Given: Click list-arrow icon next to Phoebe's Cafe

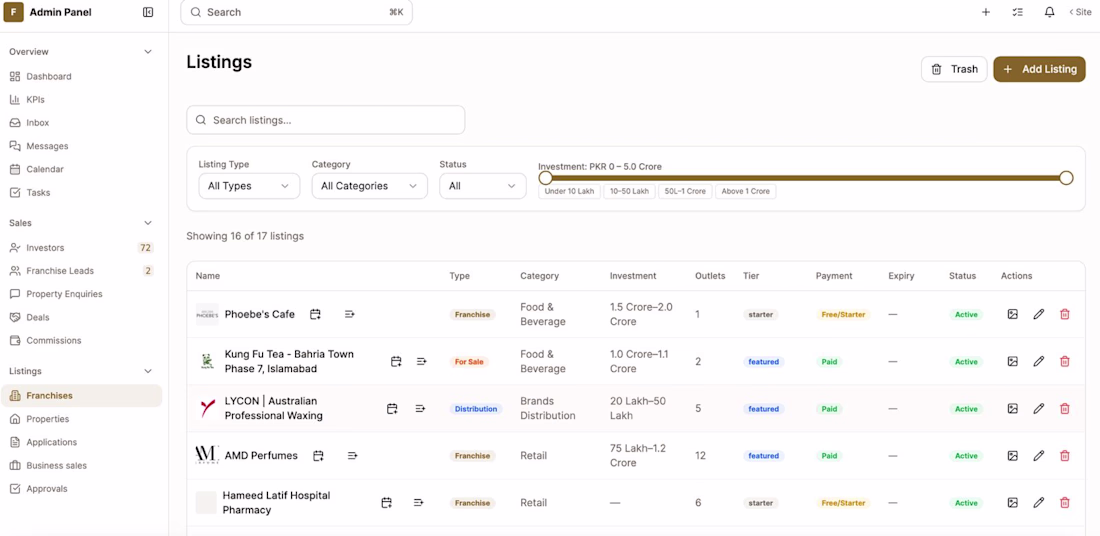Looking at the screenshot, I should click(x=349, y=314).
